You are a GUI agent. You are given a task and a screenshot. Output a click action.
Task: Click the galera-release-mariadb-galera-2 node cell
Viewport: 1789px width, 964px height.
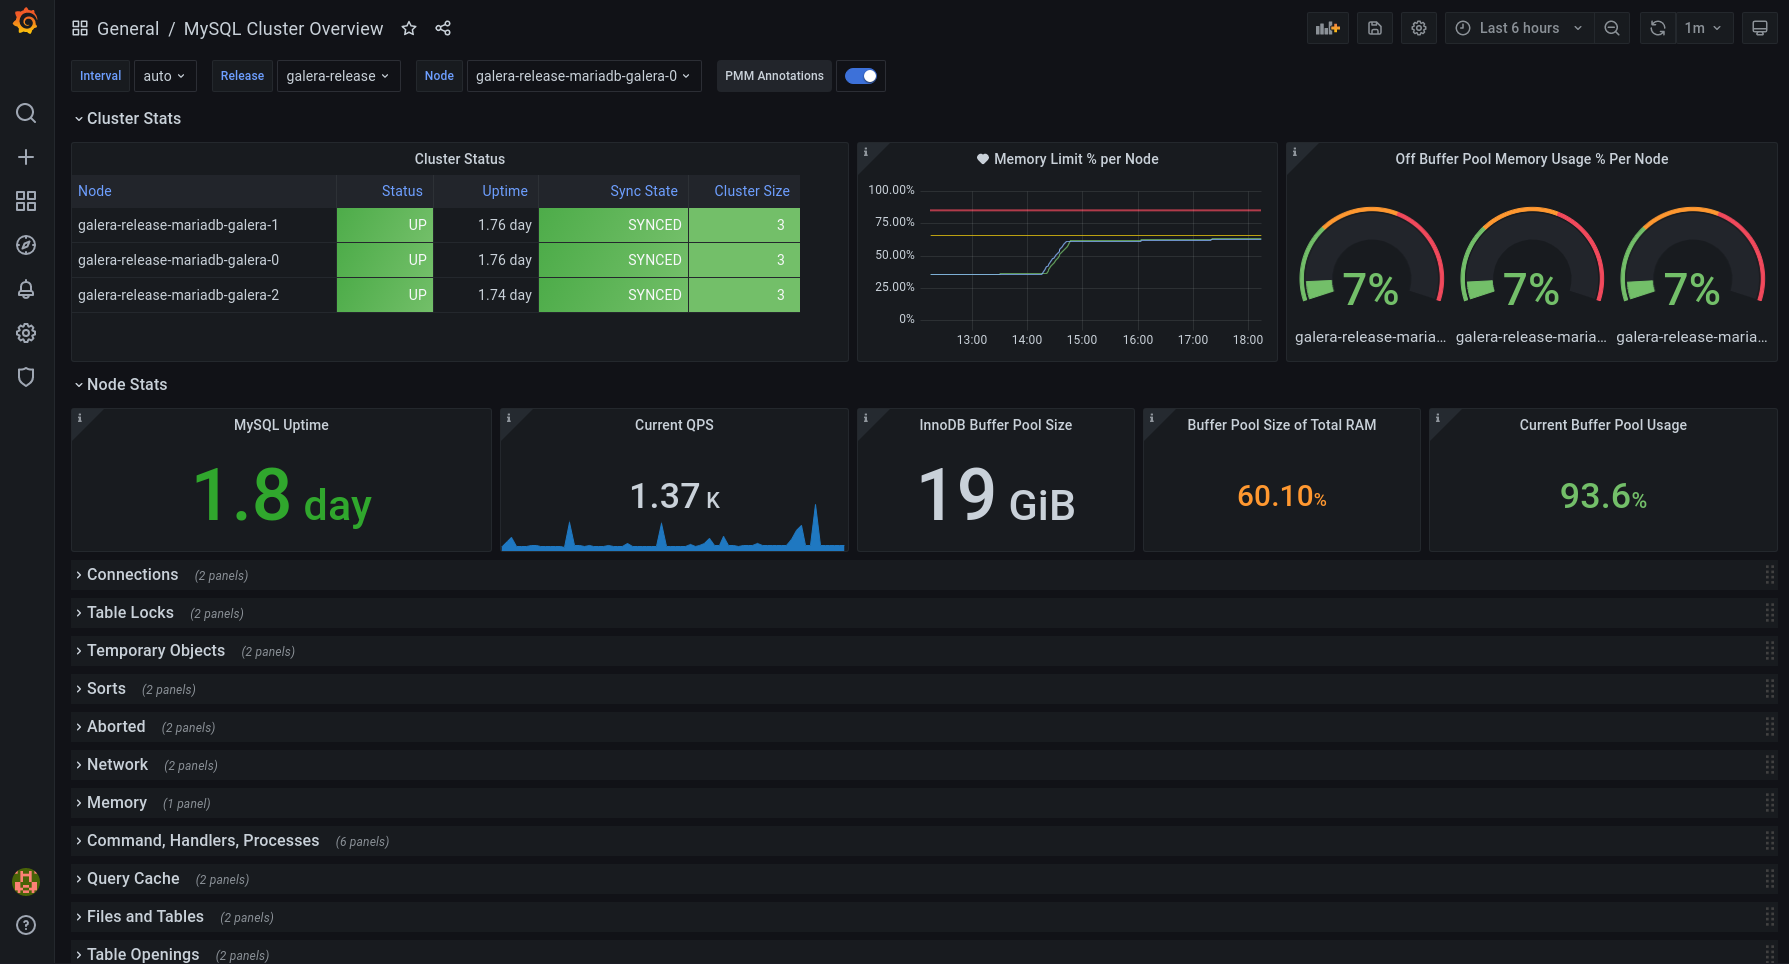(204, 295)
